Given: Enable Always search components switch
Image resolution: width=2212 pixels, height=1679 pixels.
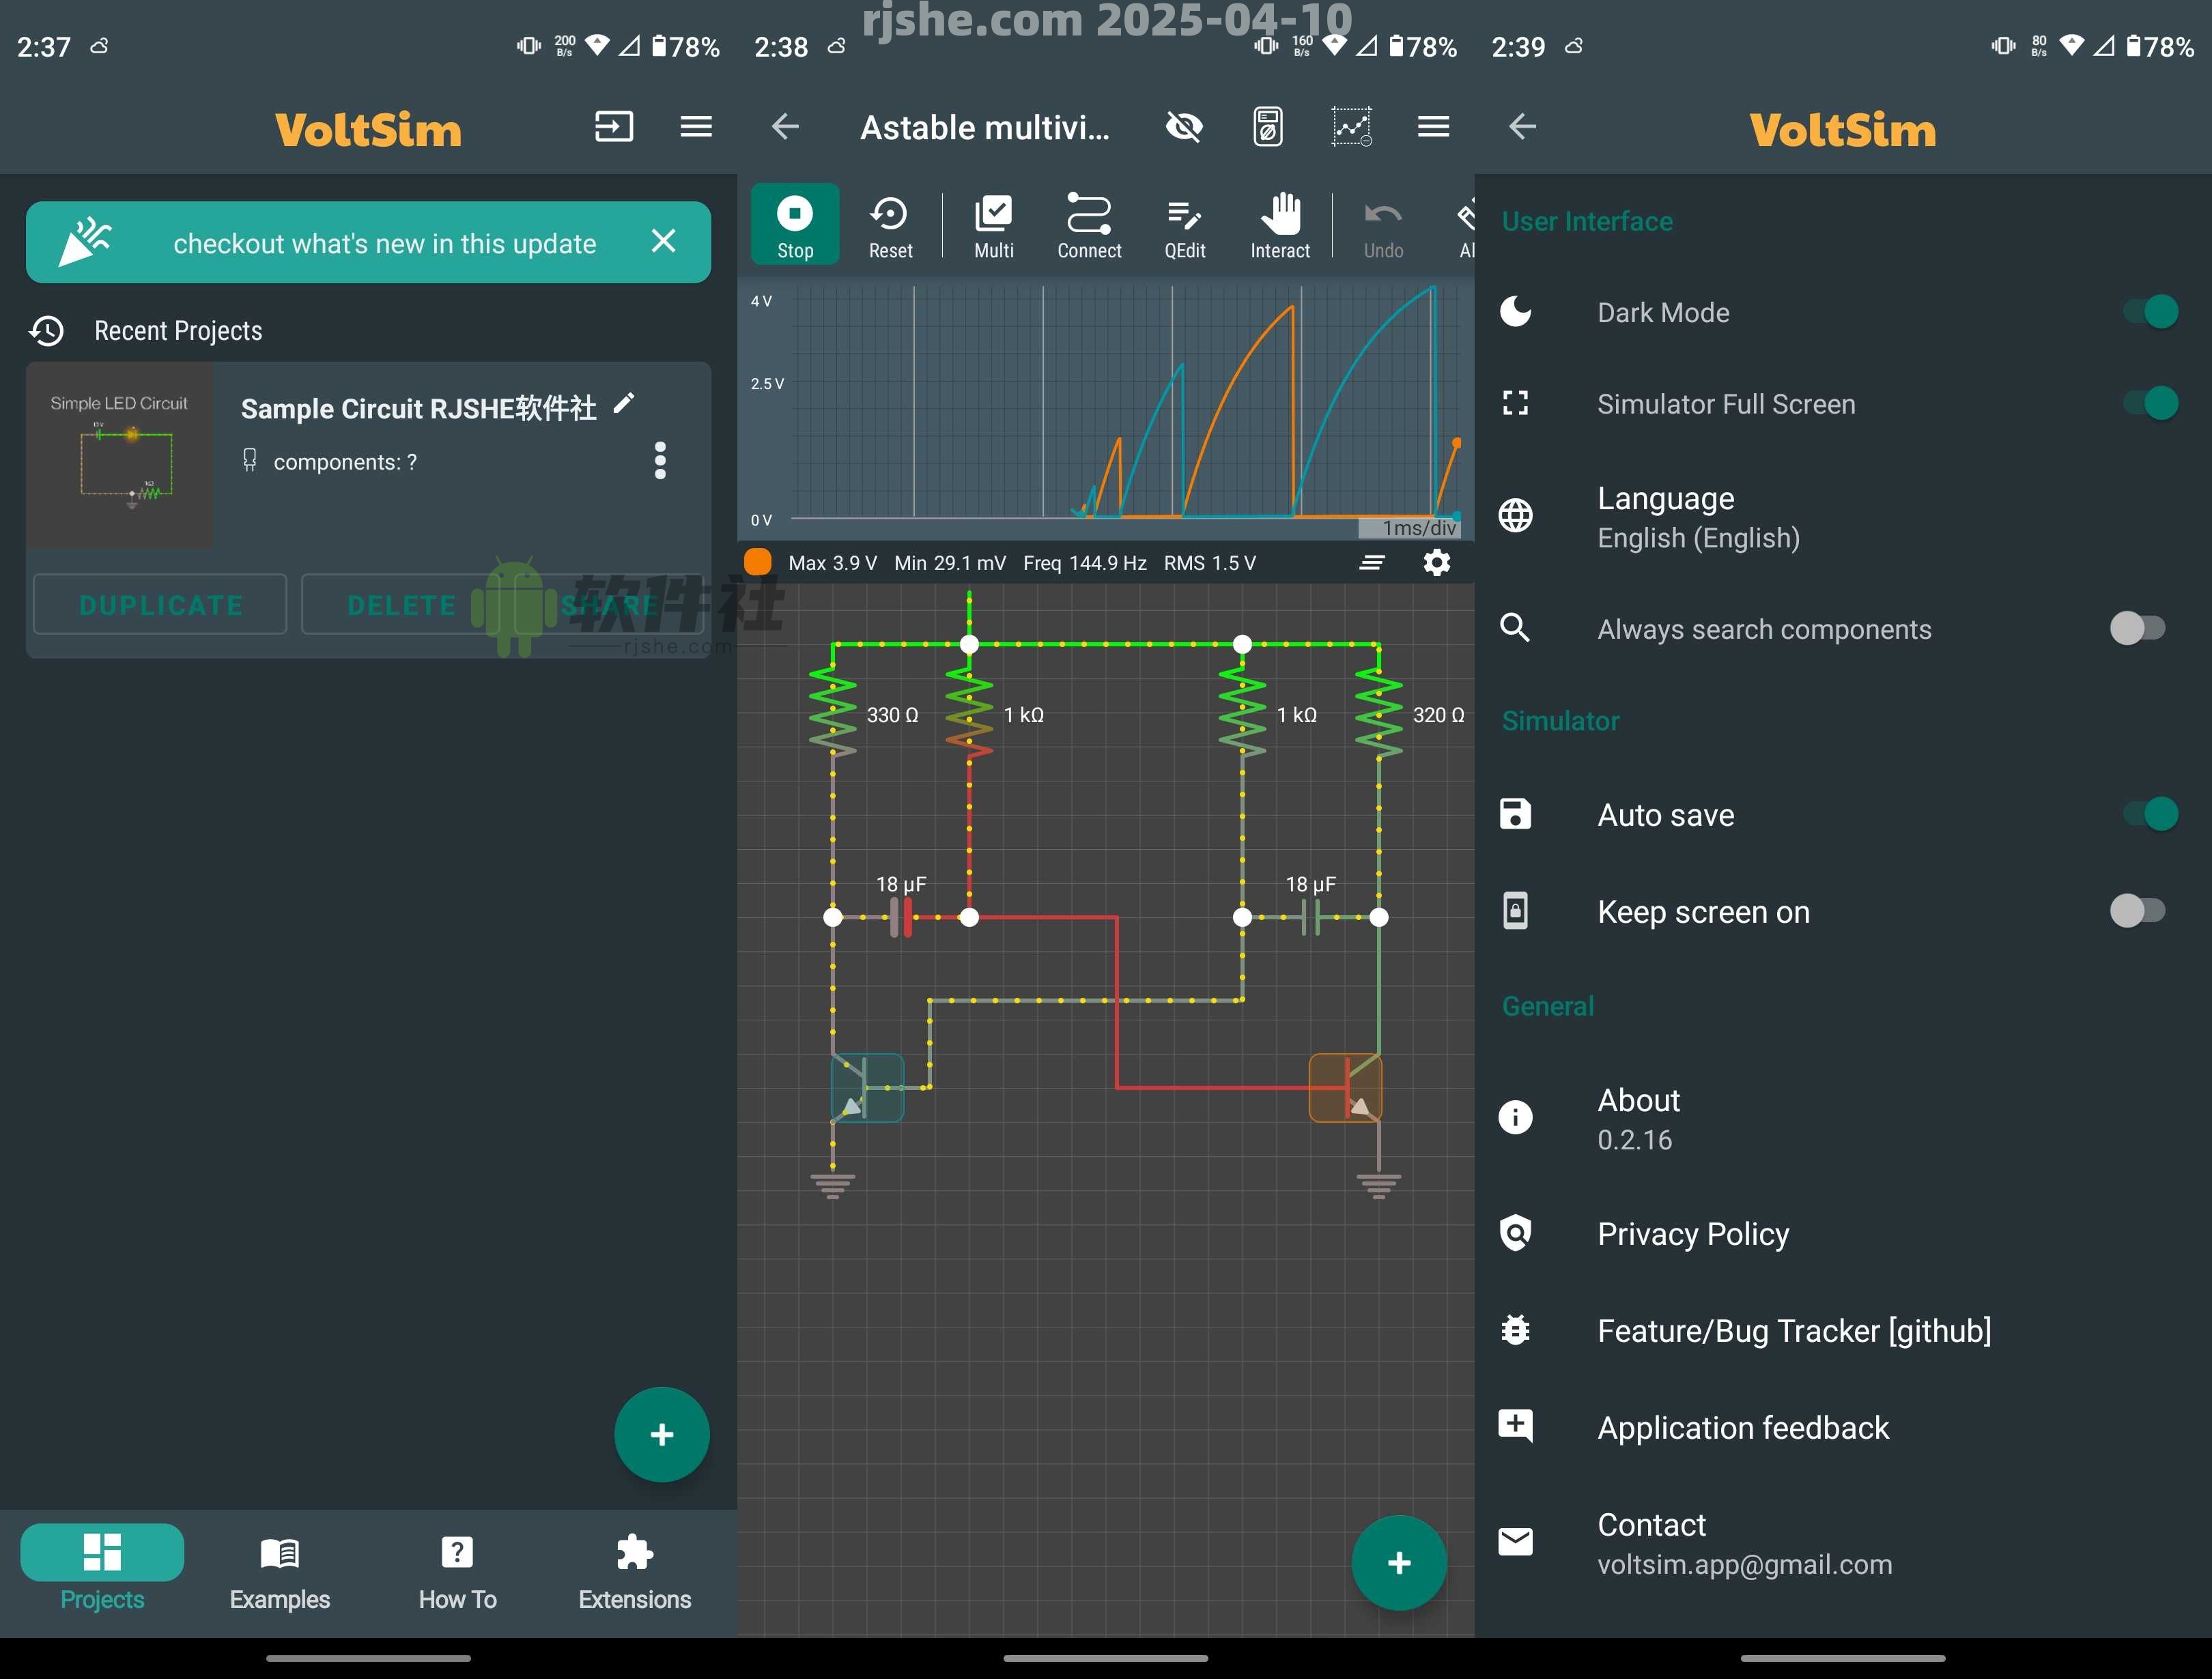Looking at the screenshot, I should point(2138,628).
